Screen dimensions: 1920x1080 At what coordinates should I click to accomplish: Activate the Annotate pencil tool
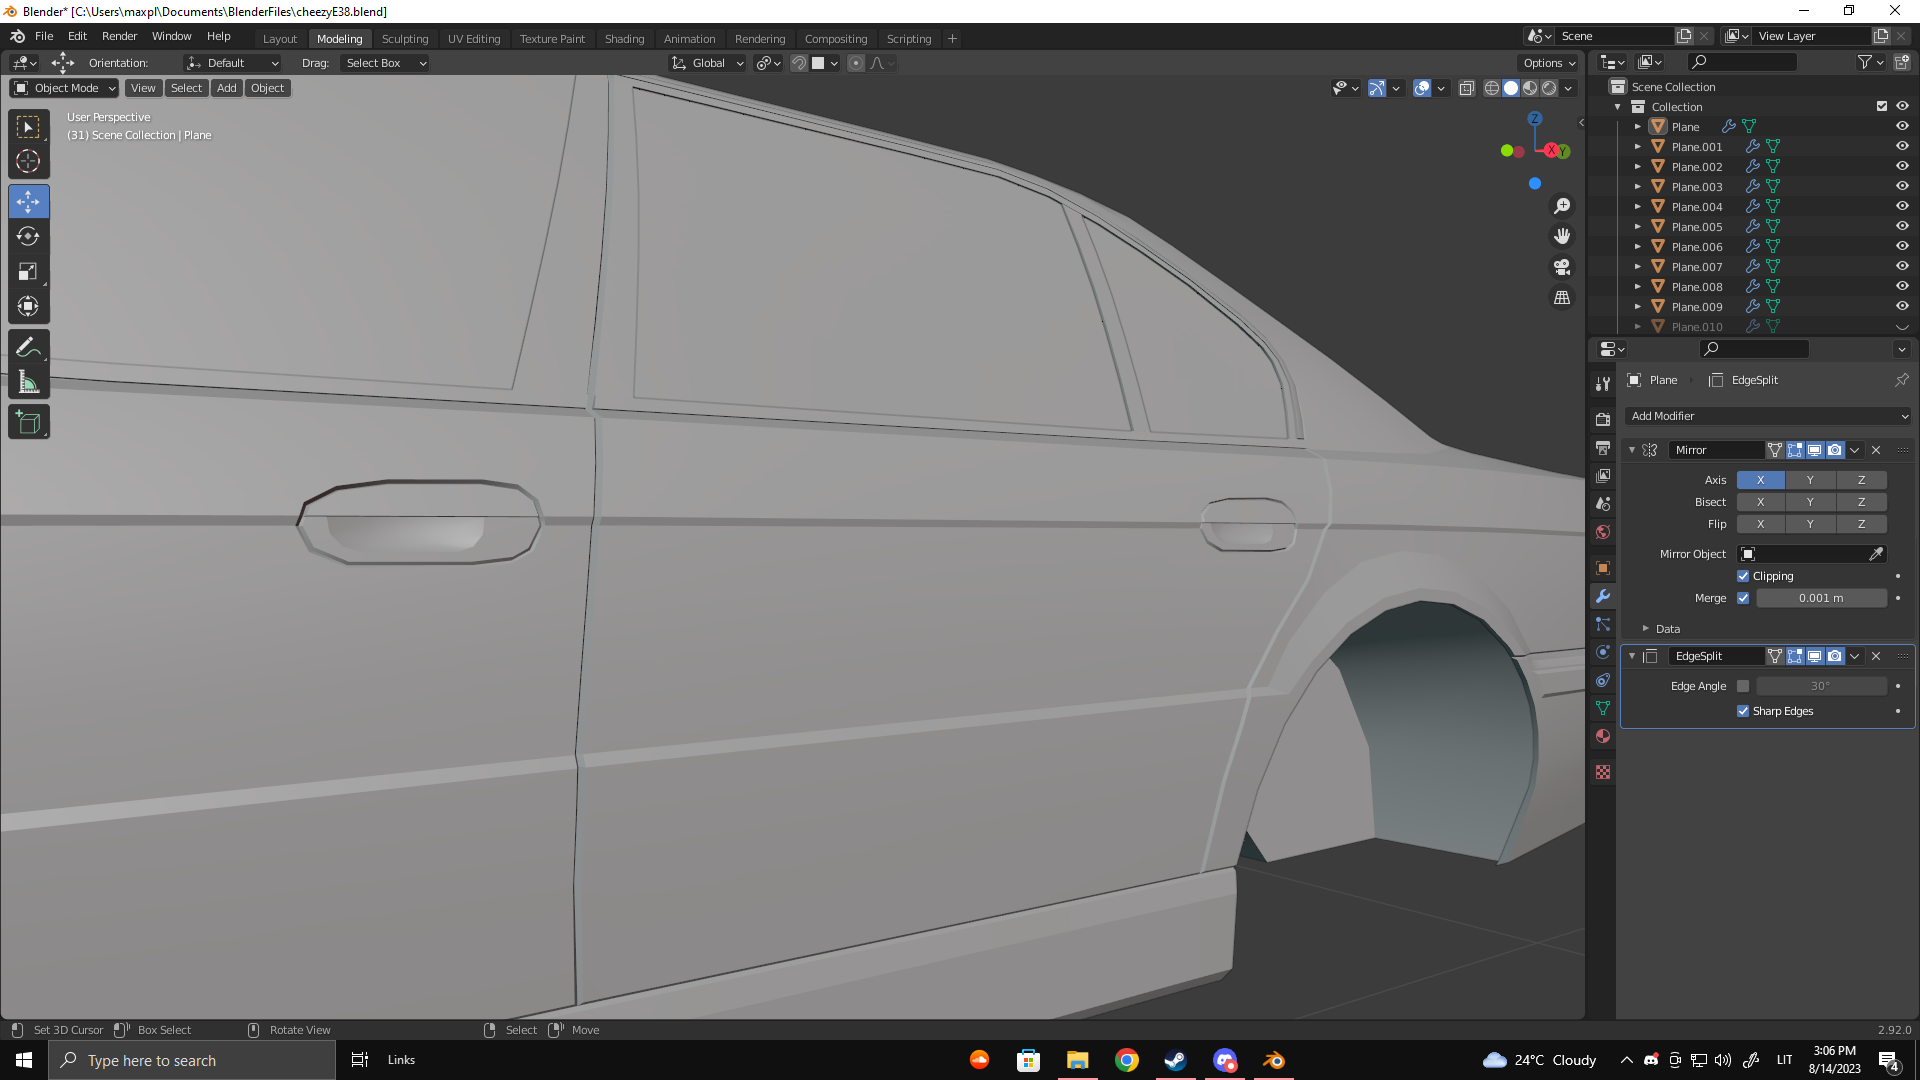click(x=28, y=347)
